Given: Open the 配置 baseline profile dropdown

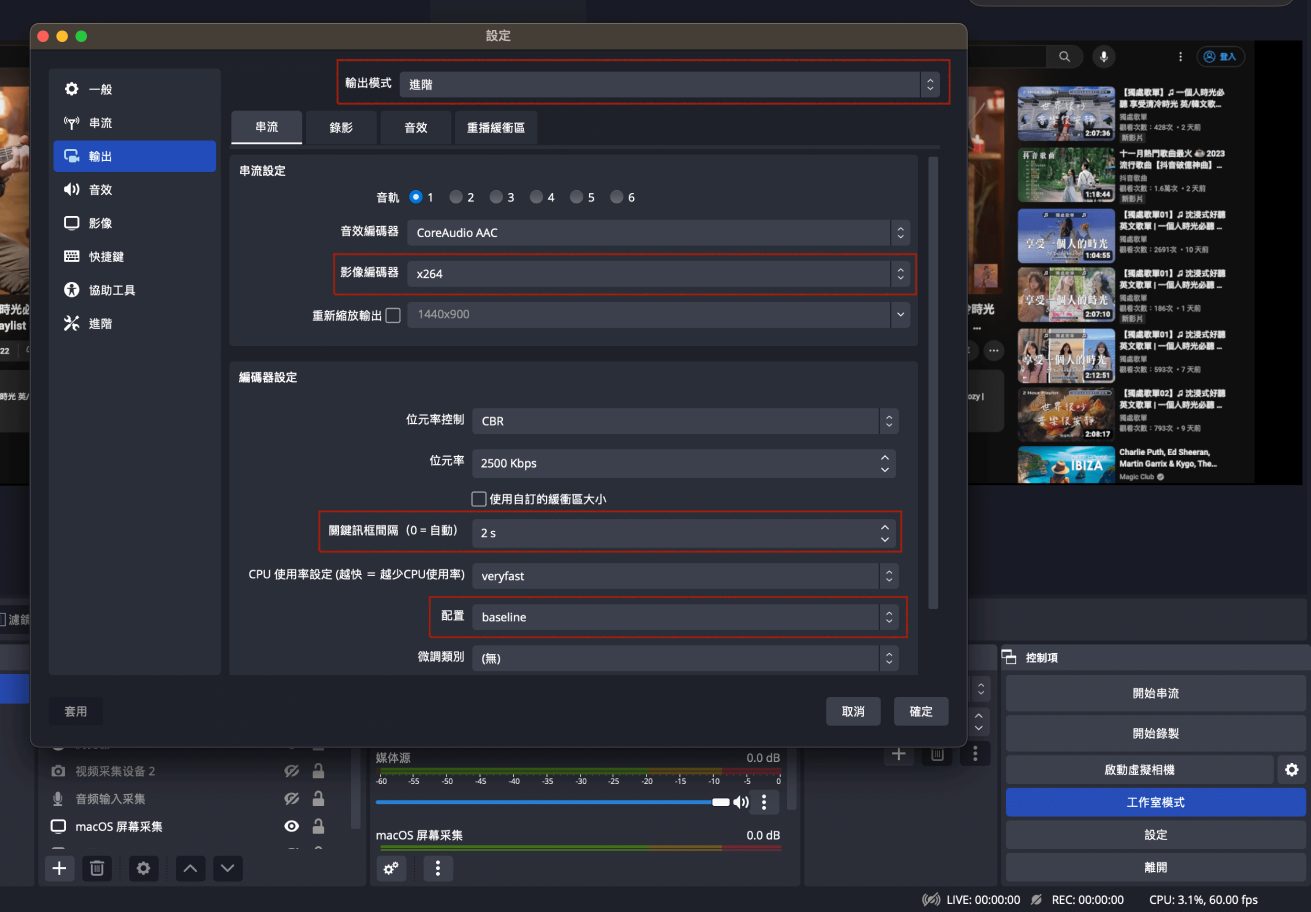Looking at the screenshot, I should 685,618.
